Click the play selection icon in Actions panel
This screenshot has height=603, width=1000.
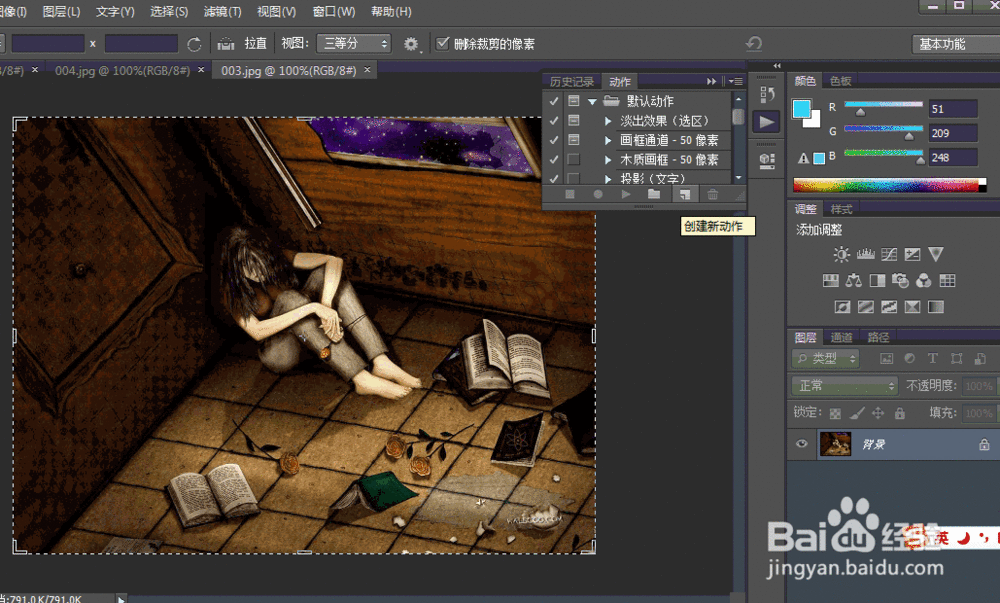626,194
